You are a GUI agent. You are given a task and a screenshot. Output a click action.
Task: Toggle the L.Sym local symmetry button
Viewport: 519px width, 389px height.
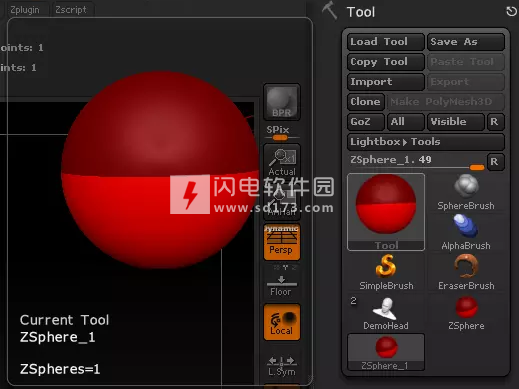[282, 366]
